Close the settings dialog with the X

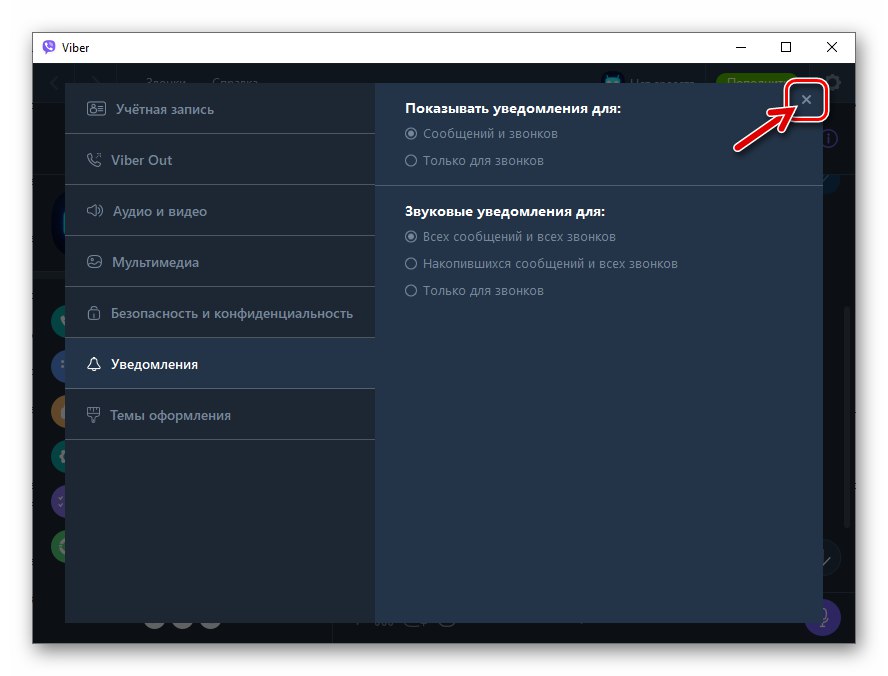tap(806, 100)
